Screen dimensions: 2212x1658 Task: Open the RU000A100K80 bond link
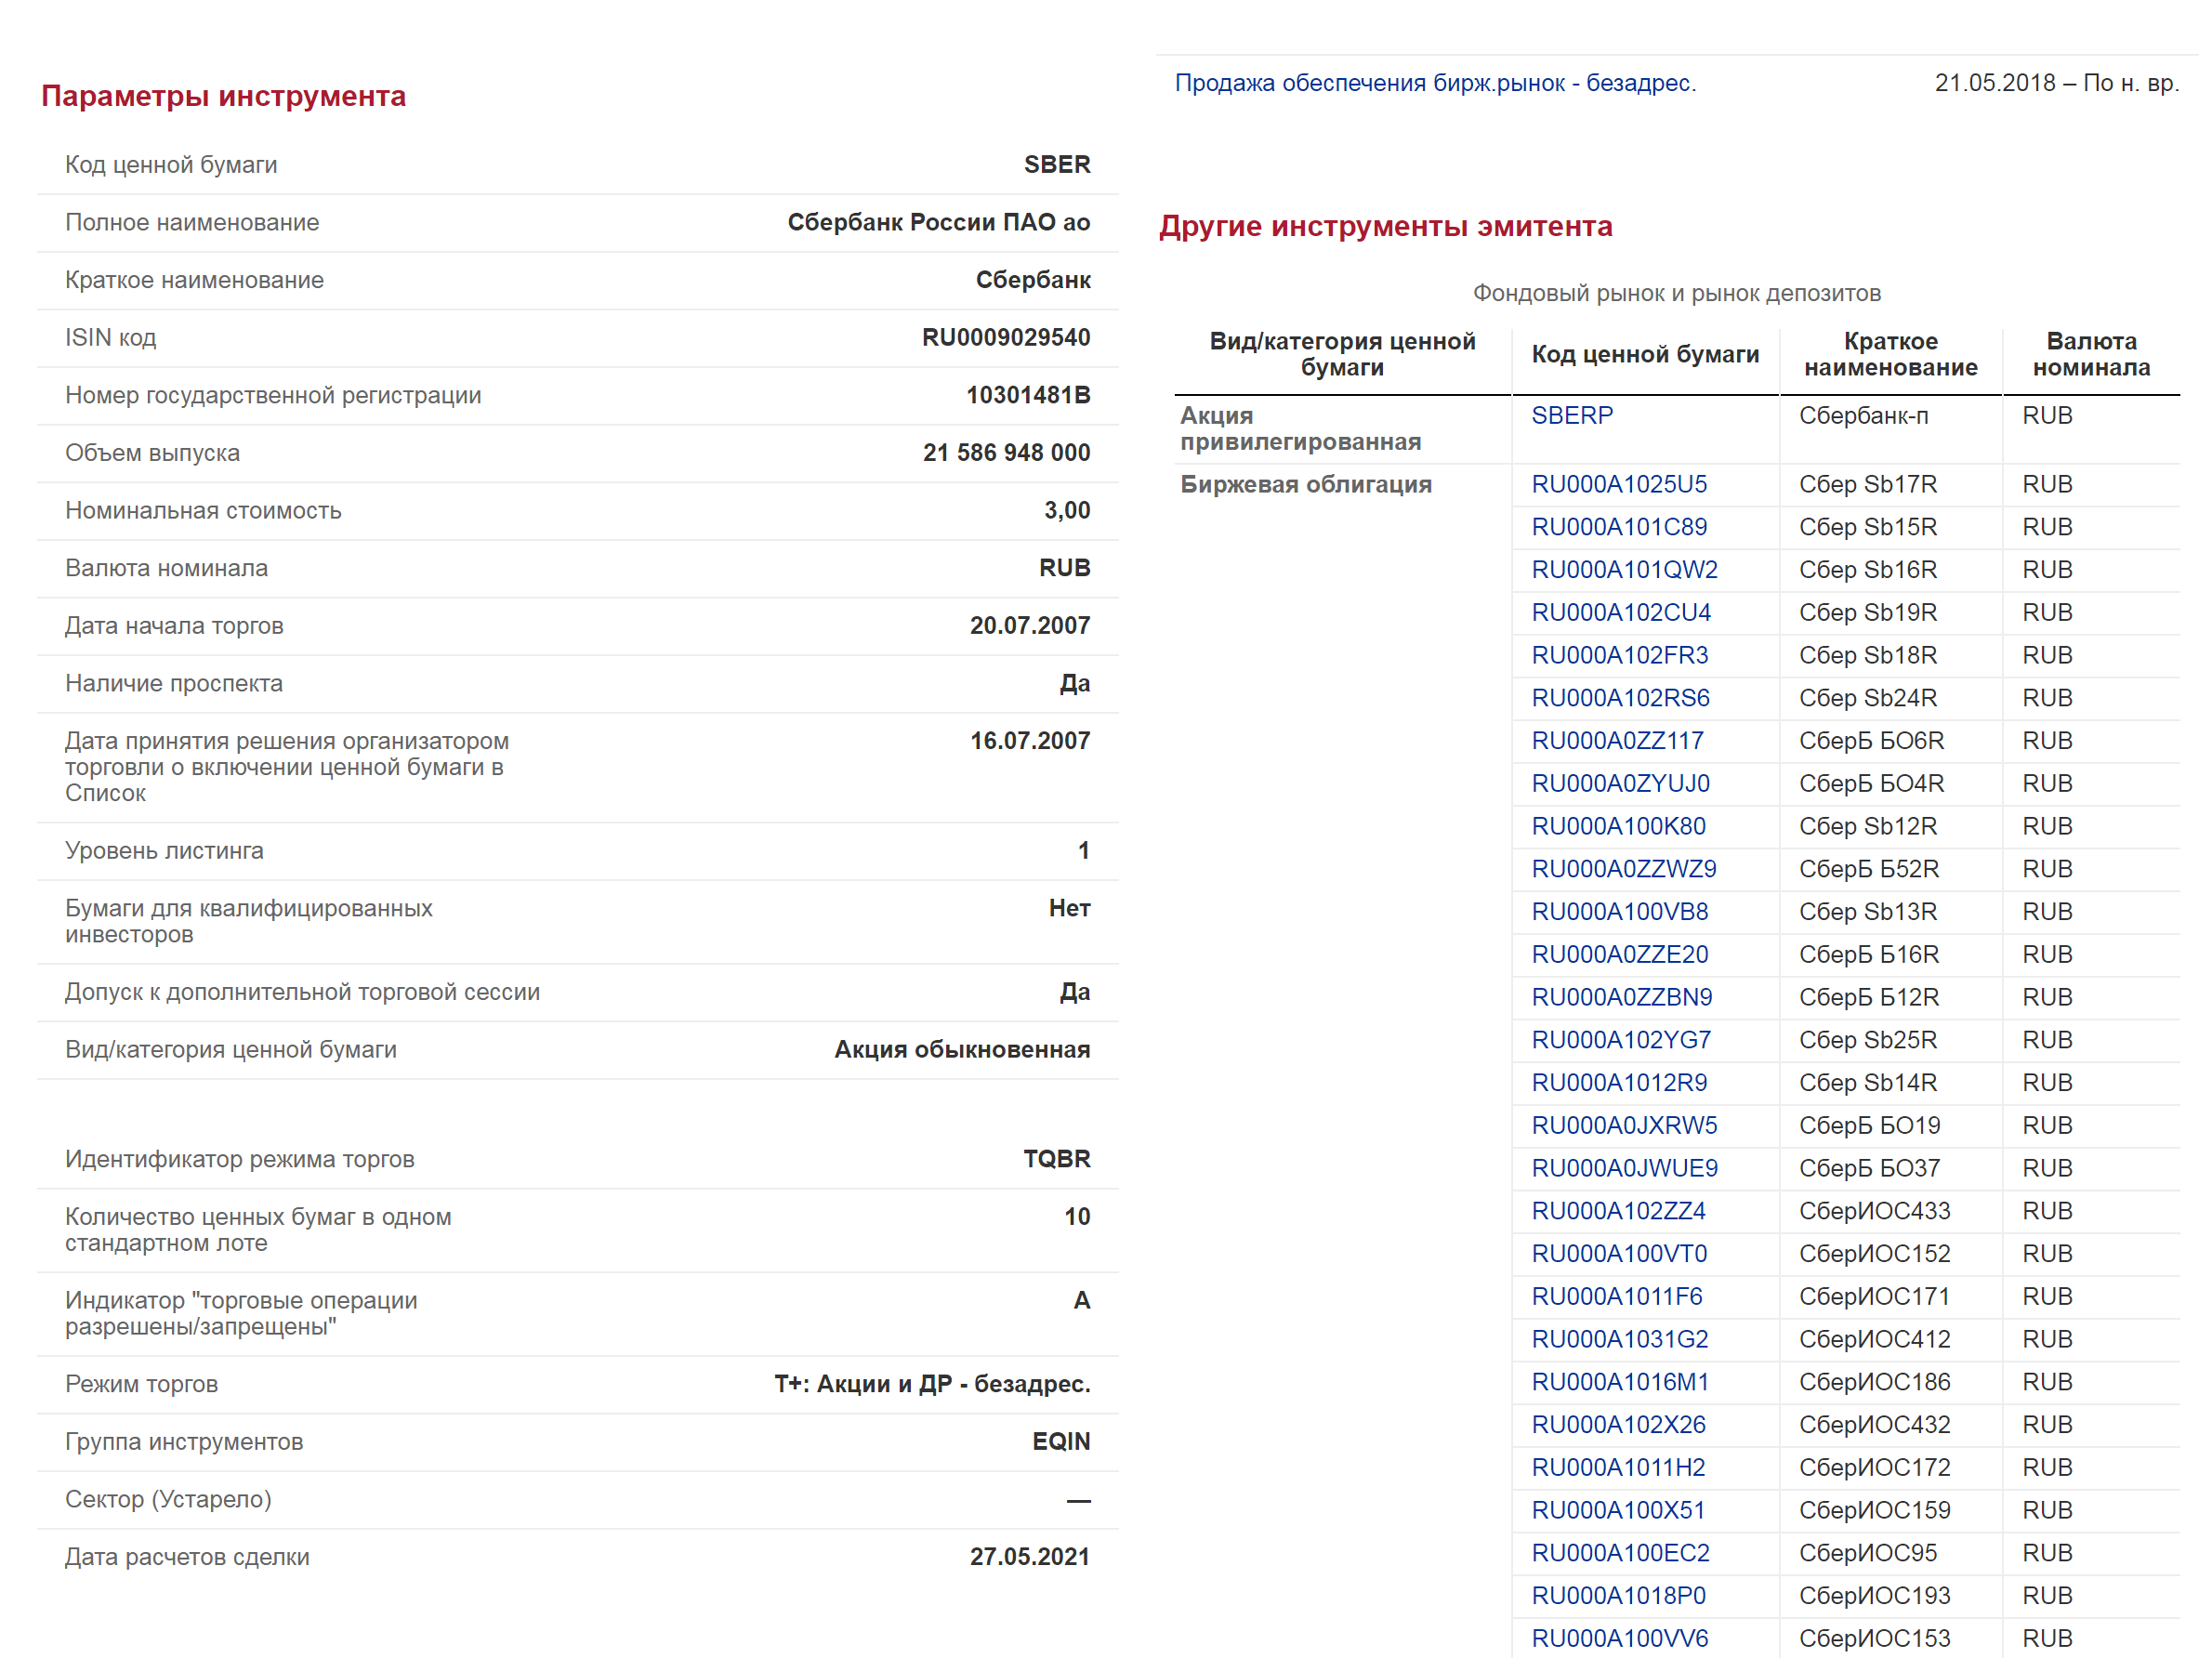click(x=1618, y=826)
